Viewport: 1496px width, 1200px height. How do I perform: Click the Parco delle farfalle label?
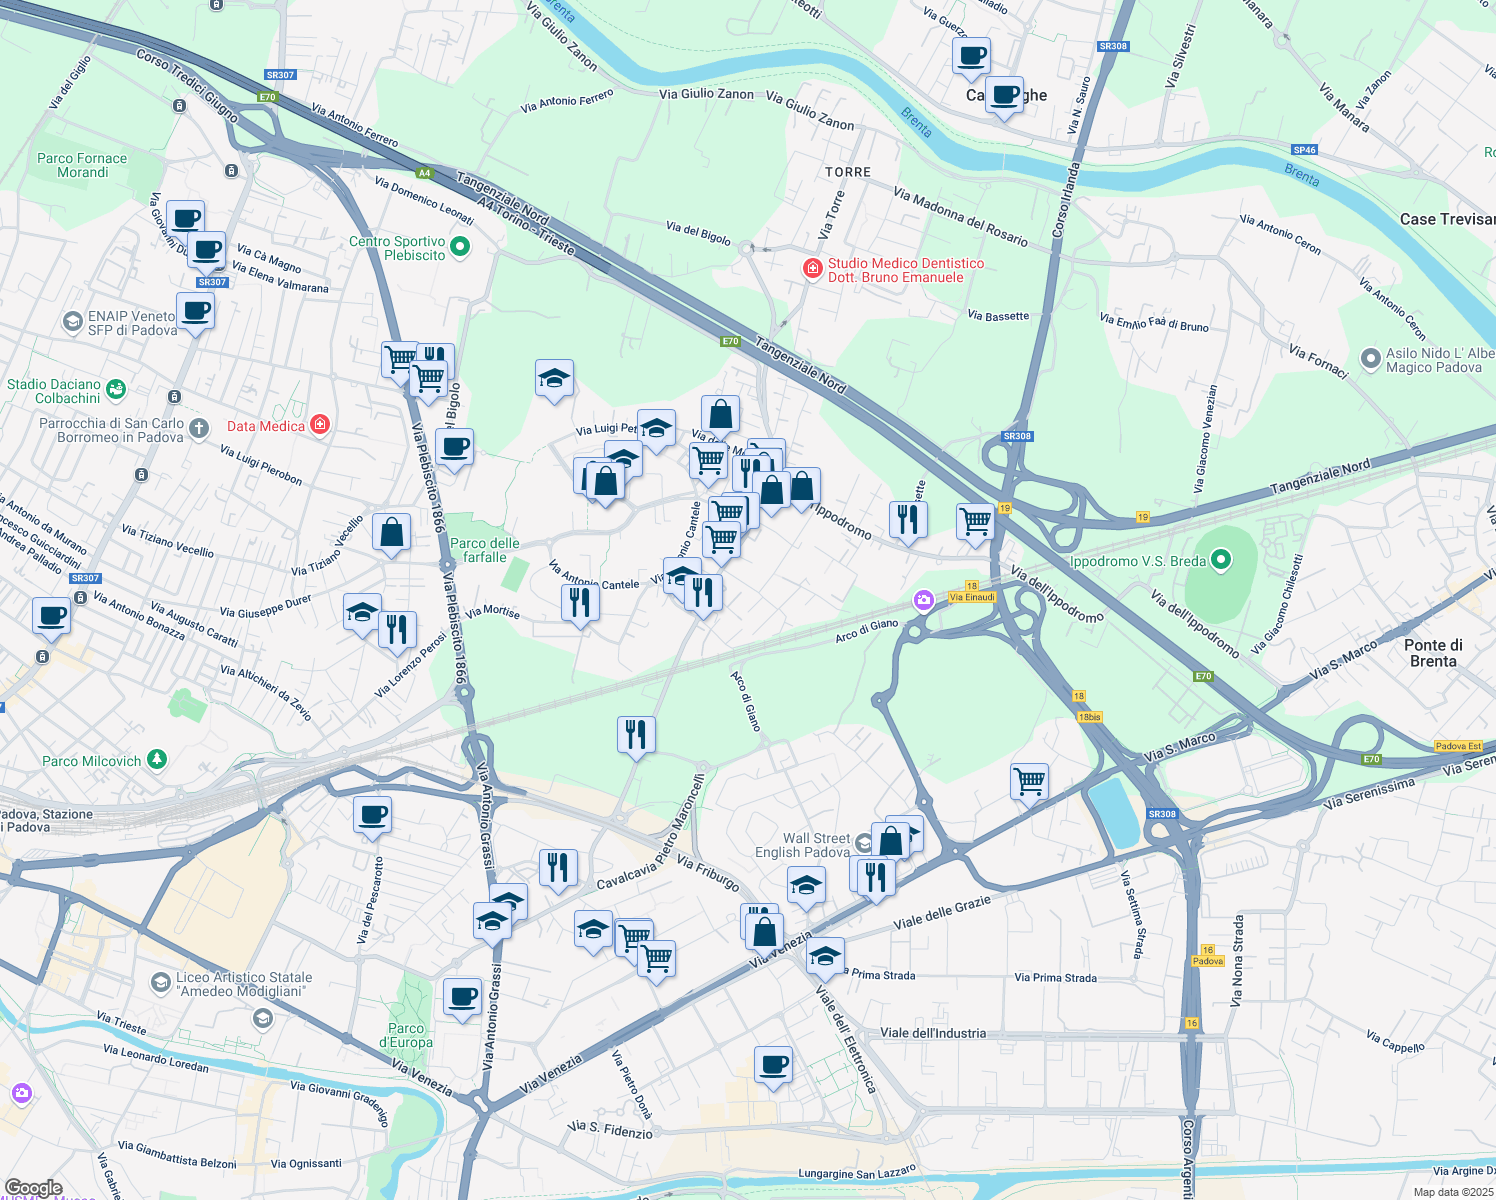coord(485,550)
